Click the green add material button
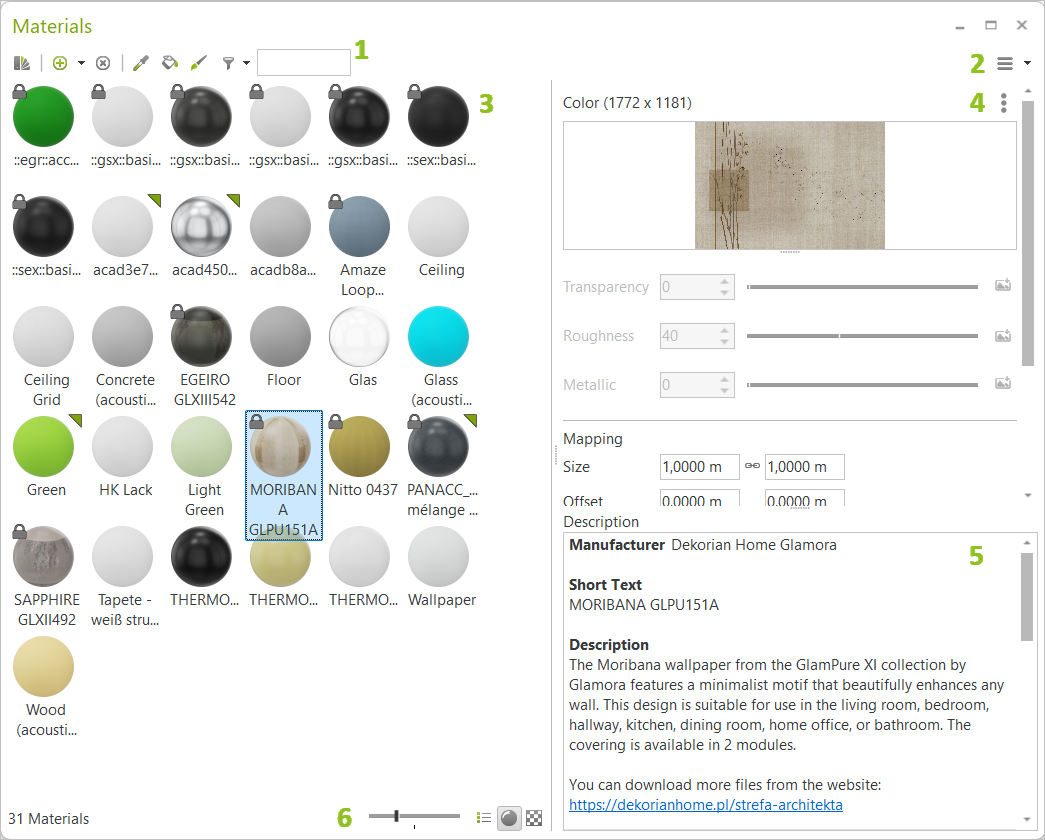 (x=60, y=63)
